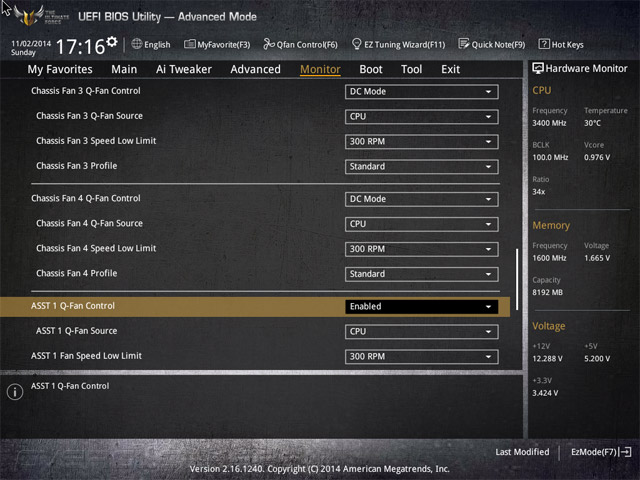
Task: Click MyFavorite(F3) text button
Action: (224, 44)
